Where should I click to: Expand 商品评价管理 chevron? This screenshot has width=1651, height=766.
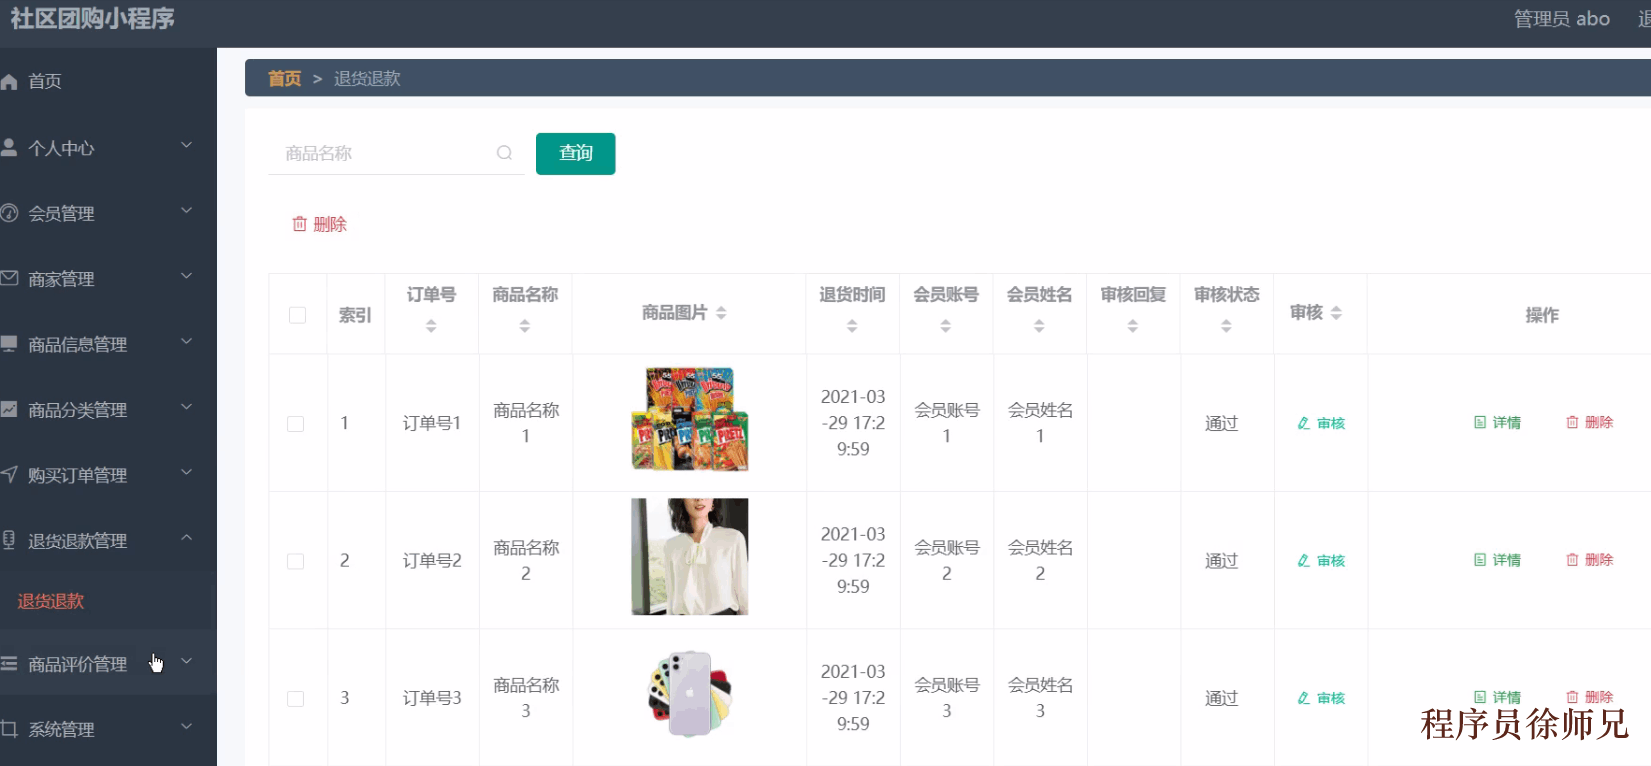coord(186,662)
